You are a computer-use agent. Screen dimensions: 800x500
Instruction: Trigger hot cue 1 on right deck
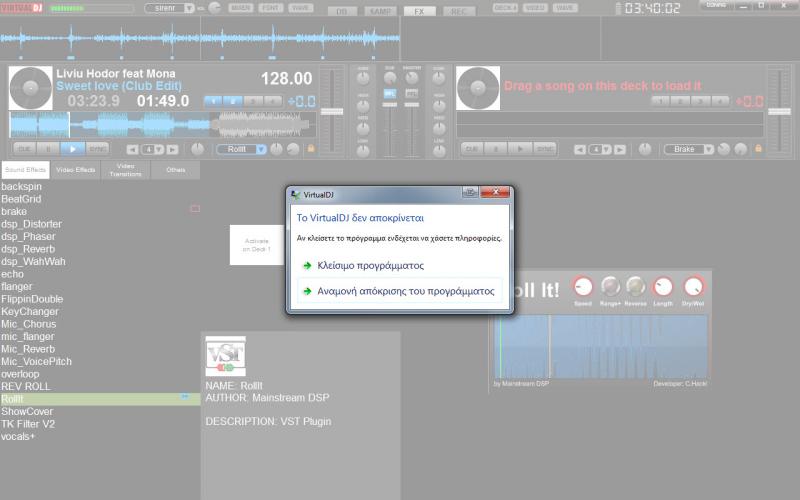pyautogui.click(x=660, y=101)
